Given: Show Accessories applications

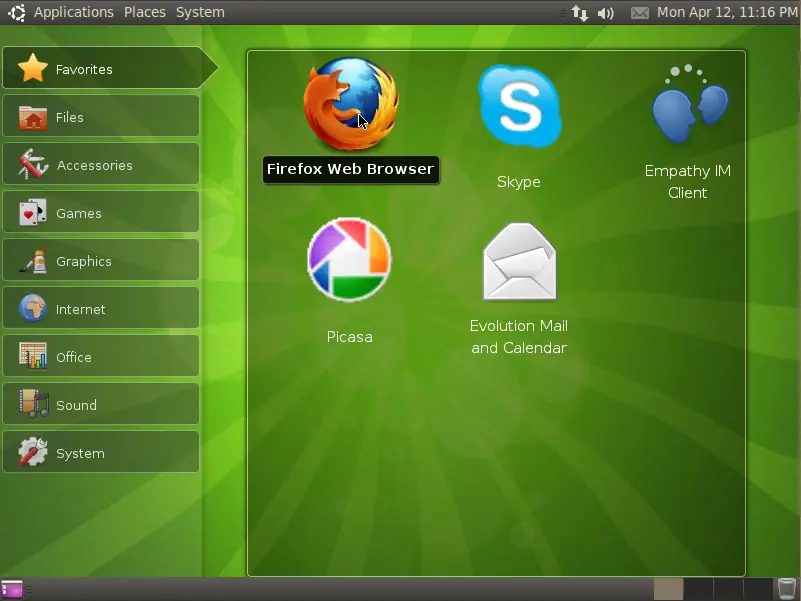Looking at the screenshot, I should coord(101,164).
